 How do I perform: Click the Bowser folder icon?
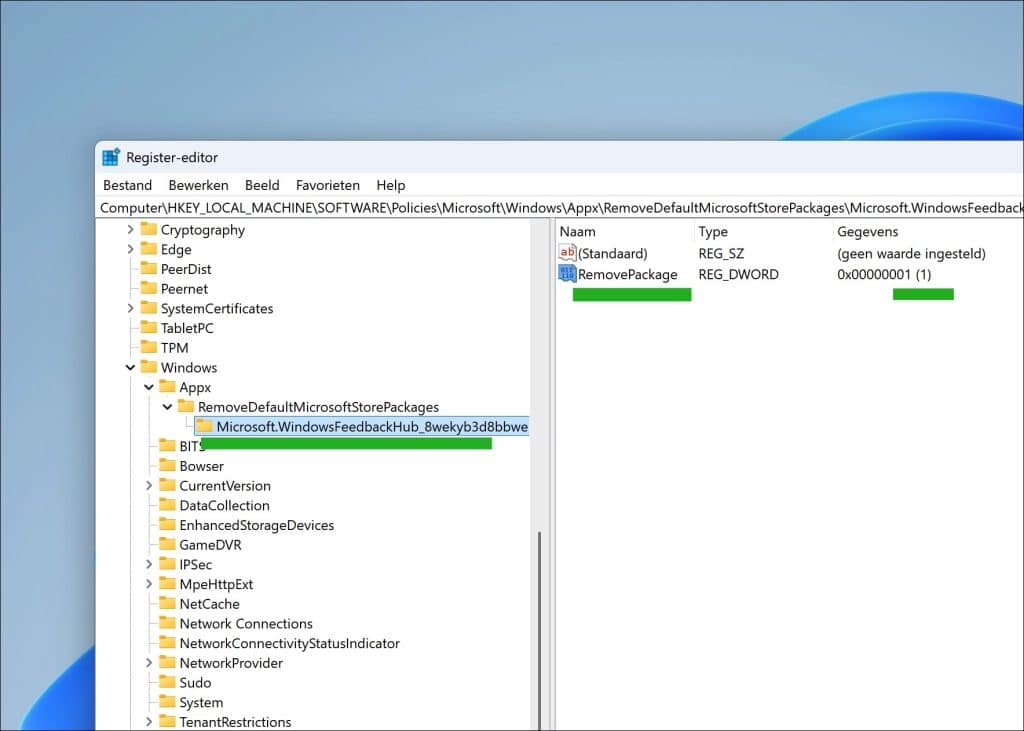click(168, 465)
